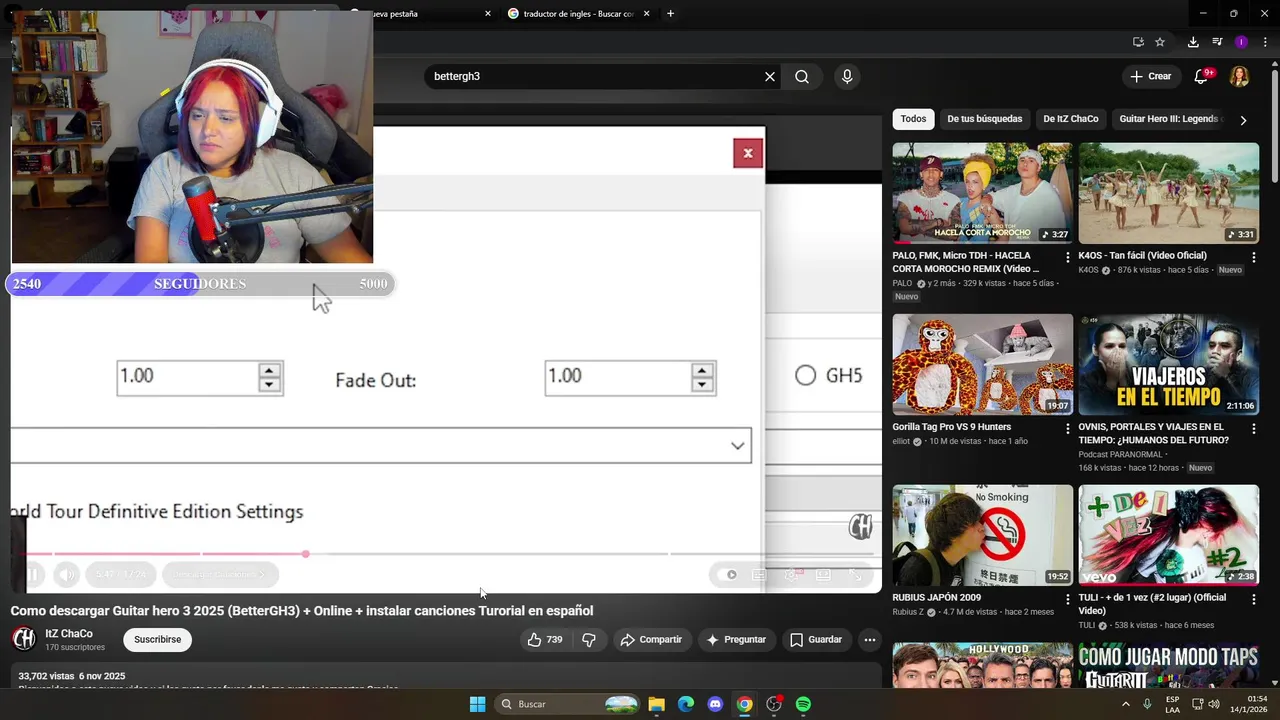Open the ItZ ChaCo channel link
This screenshot has width=1280, height=720.
[x=69, y=634]
